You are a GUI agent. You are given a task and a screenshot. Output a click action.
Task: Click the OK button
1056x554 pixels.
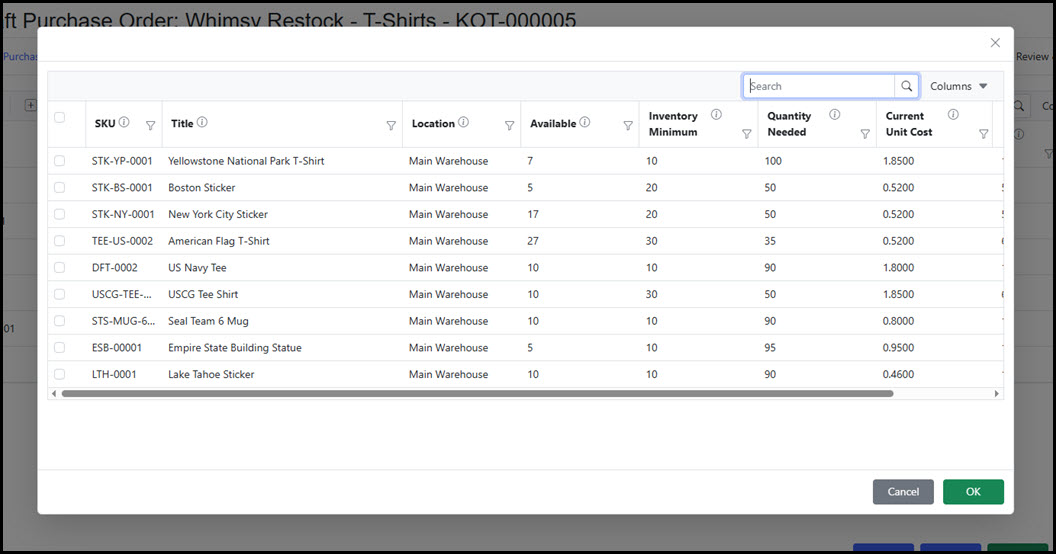click(972, 492)
